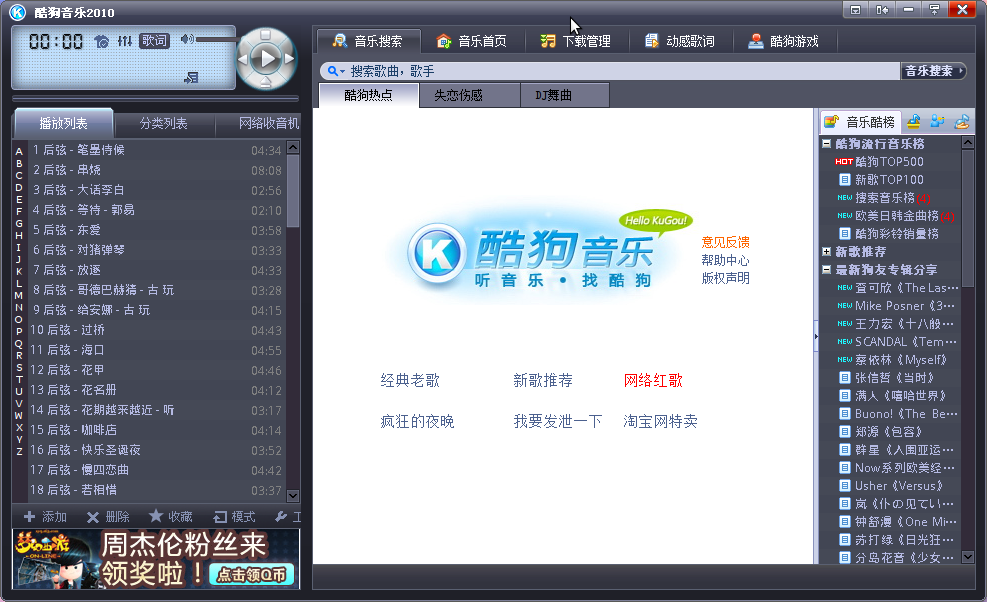Click the plus 添加 add button
Screen dimensions: 987x602
45,517
